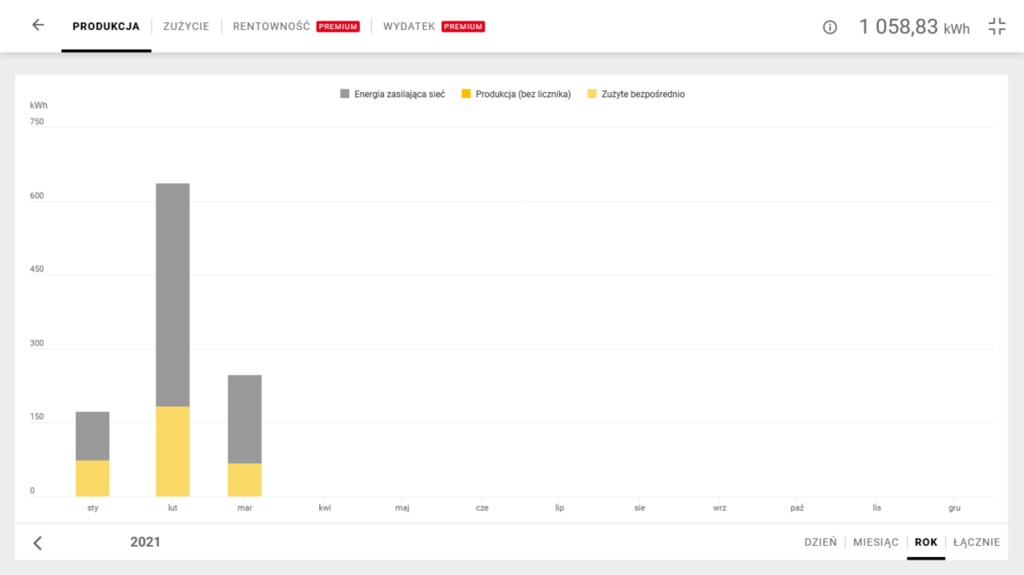The width and height of the screenshot is (1024, 575).
Task: Show the Łącznie total view
Action: (976, 542)
